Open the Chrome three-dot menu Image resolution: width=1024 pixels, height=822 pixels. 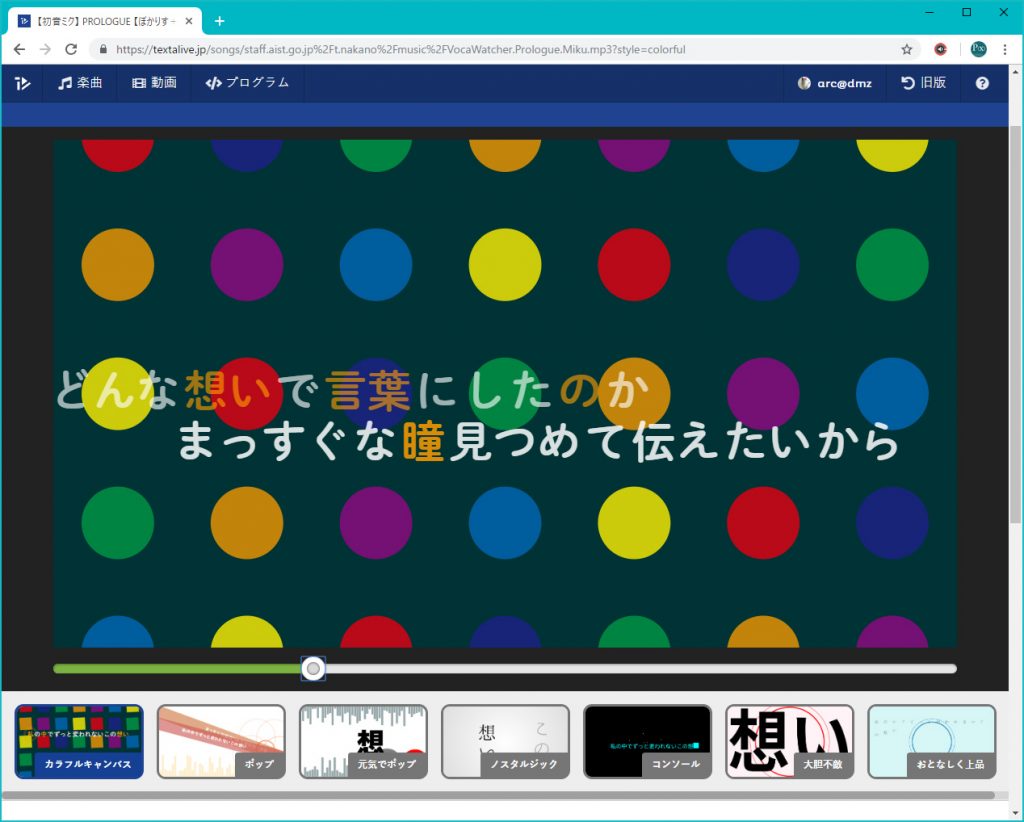click(1004, 49)
